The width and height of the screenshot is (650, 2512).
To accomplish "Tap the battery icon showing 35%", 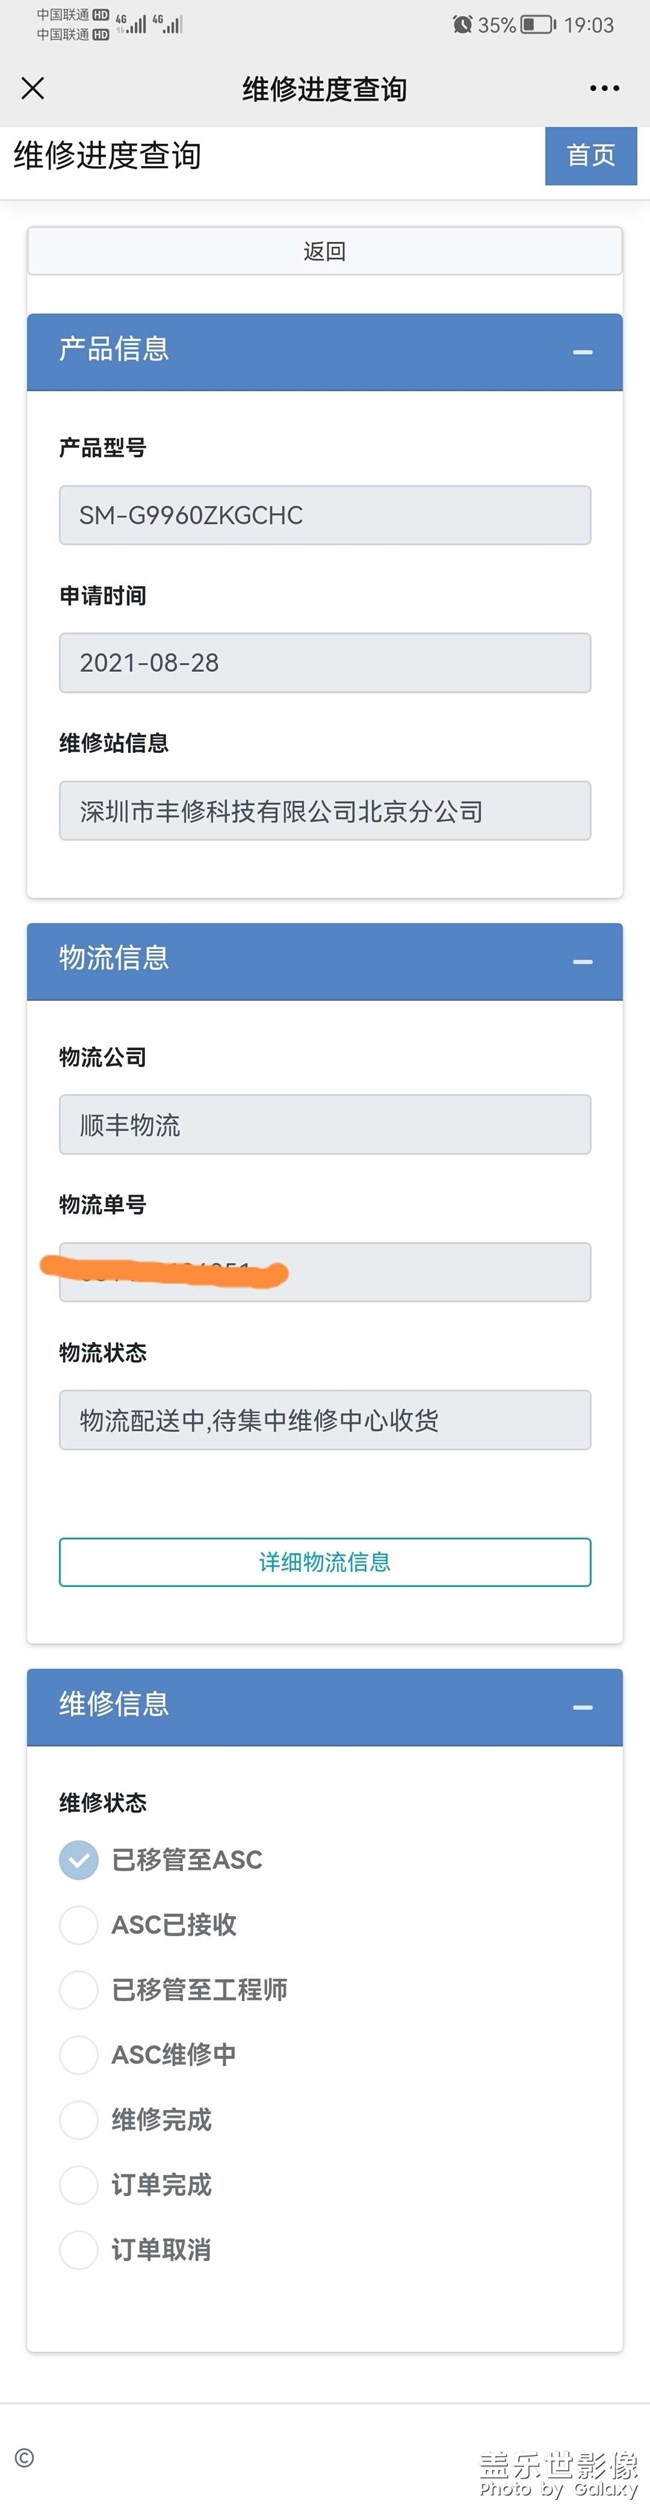I will click(x=537, y=26).
